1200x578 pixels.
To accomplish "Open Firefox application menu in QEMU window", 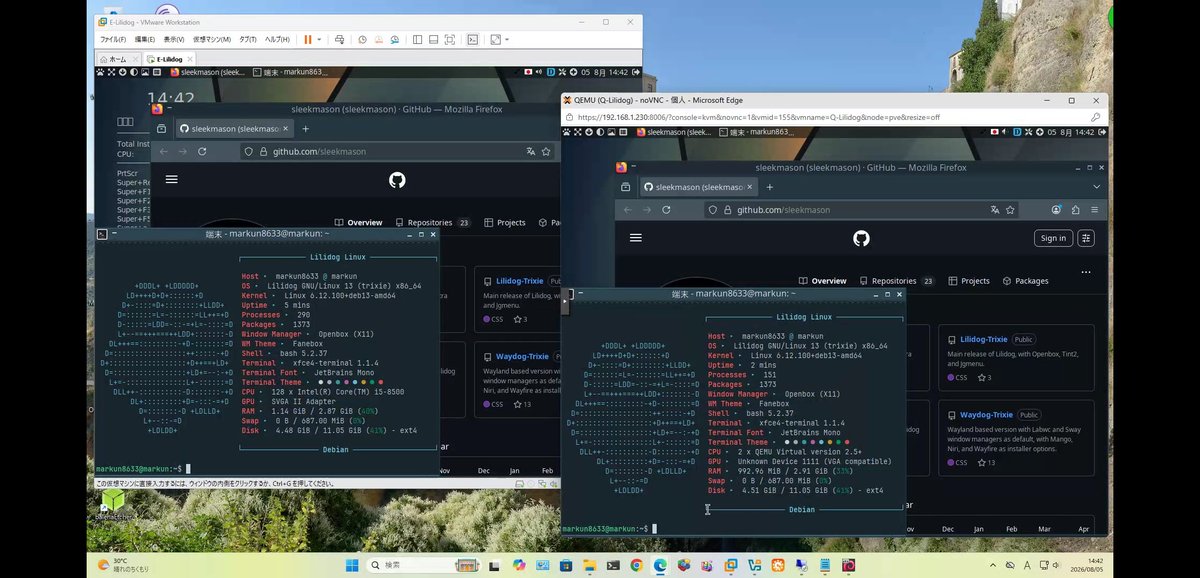I will coord(1094,210).
